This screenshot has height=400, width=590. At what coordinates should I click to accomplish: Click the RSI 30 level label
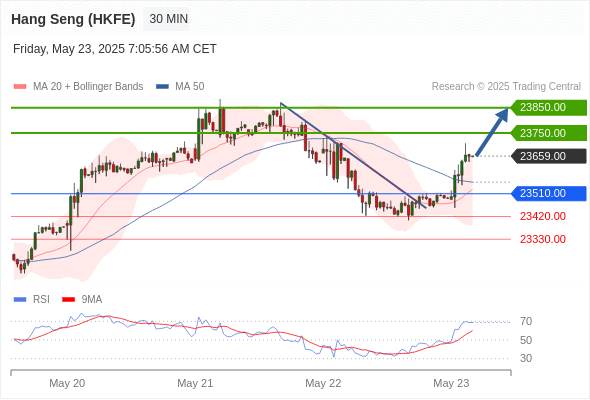[526, 358]
